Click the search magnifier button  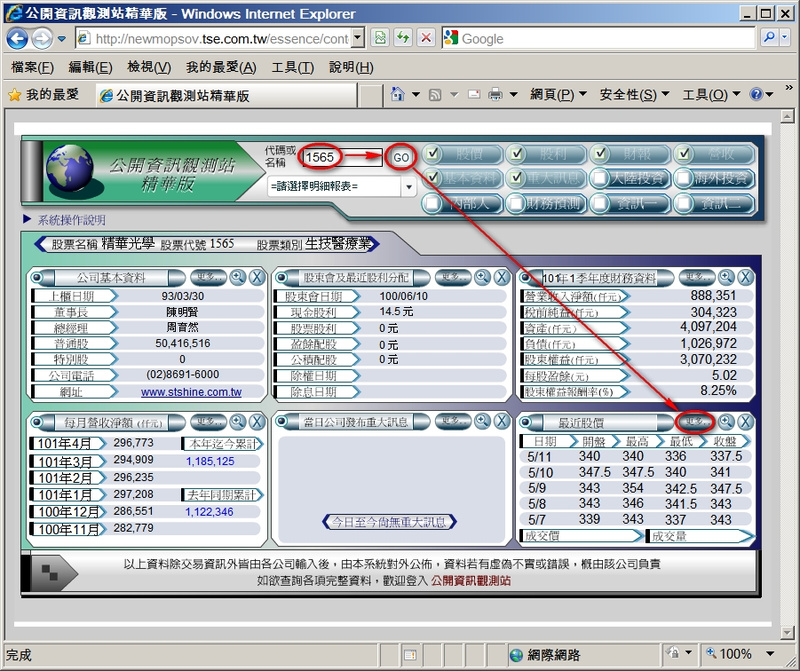click(769, 37)
